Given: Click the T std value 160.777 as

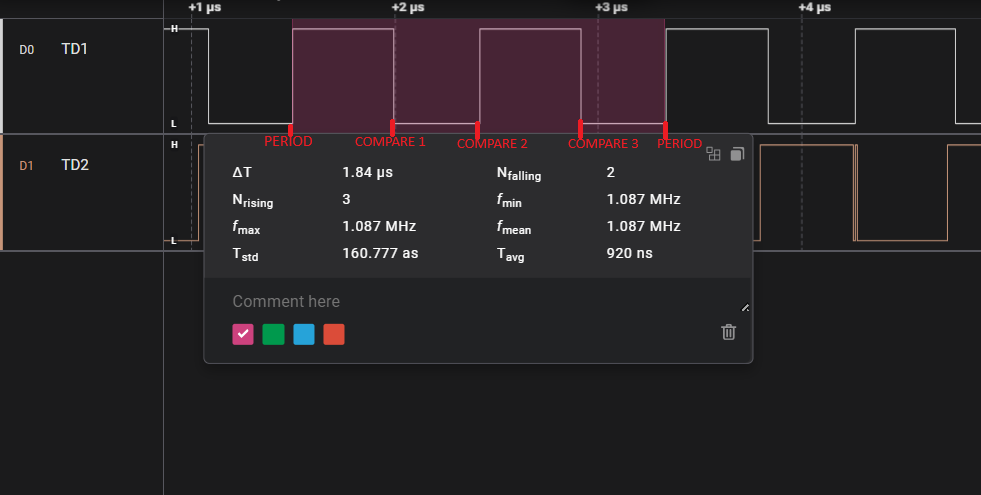Looking at the screenshot, I should tap(380, 253).
